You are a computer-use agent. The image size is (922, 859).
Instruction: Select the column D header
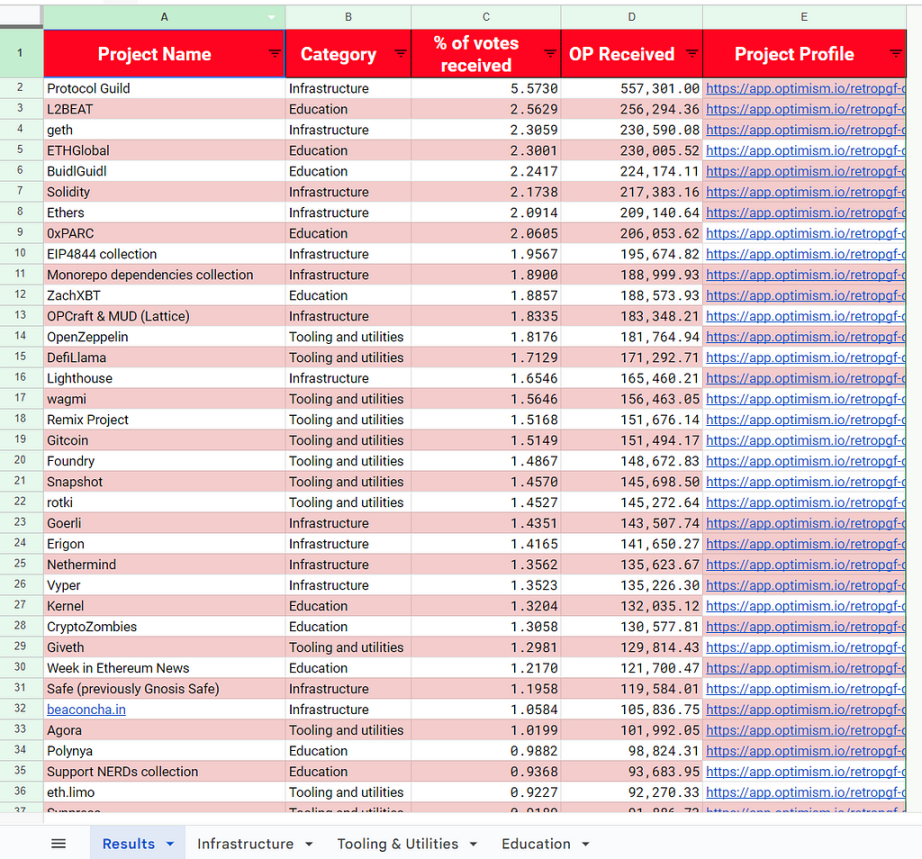pos(631,17)
